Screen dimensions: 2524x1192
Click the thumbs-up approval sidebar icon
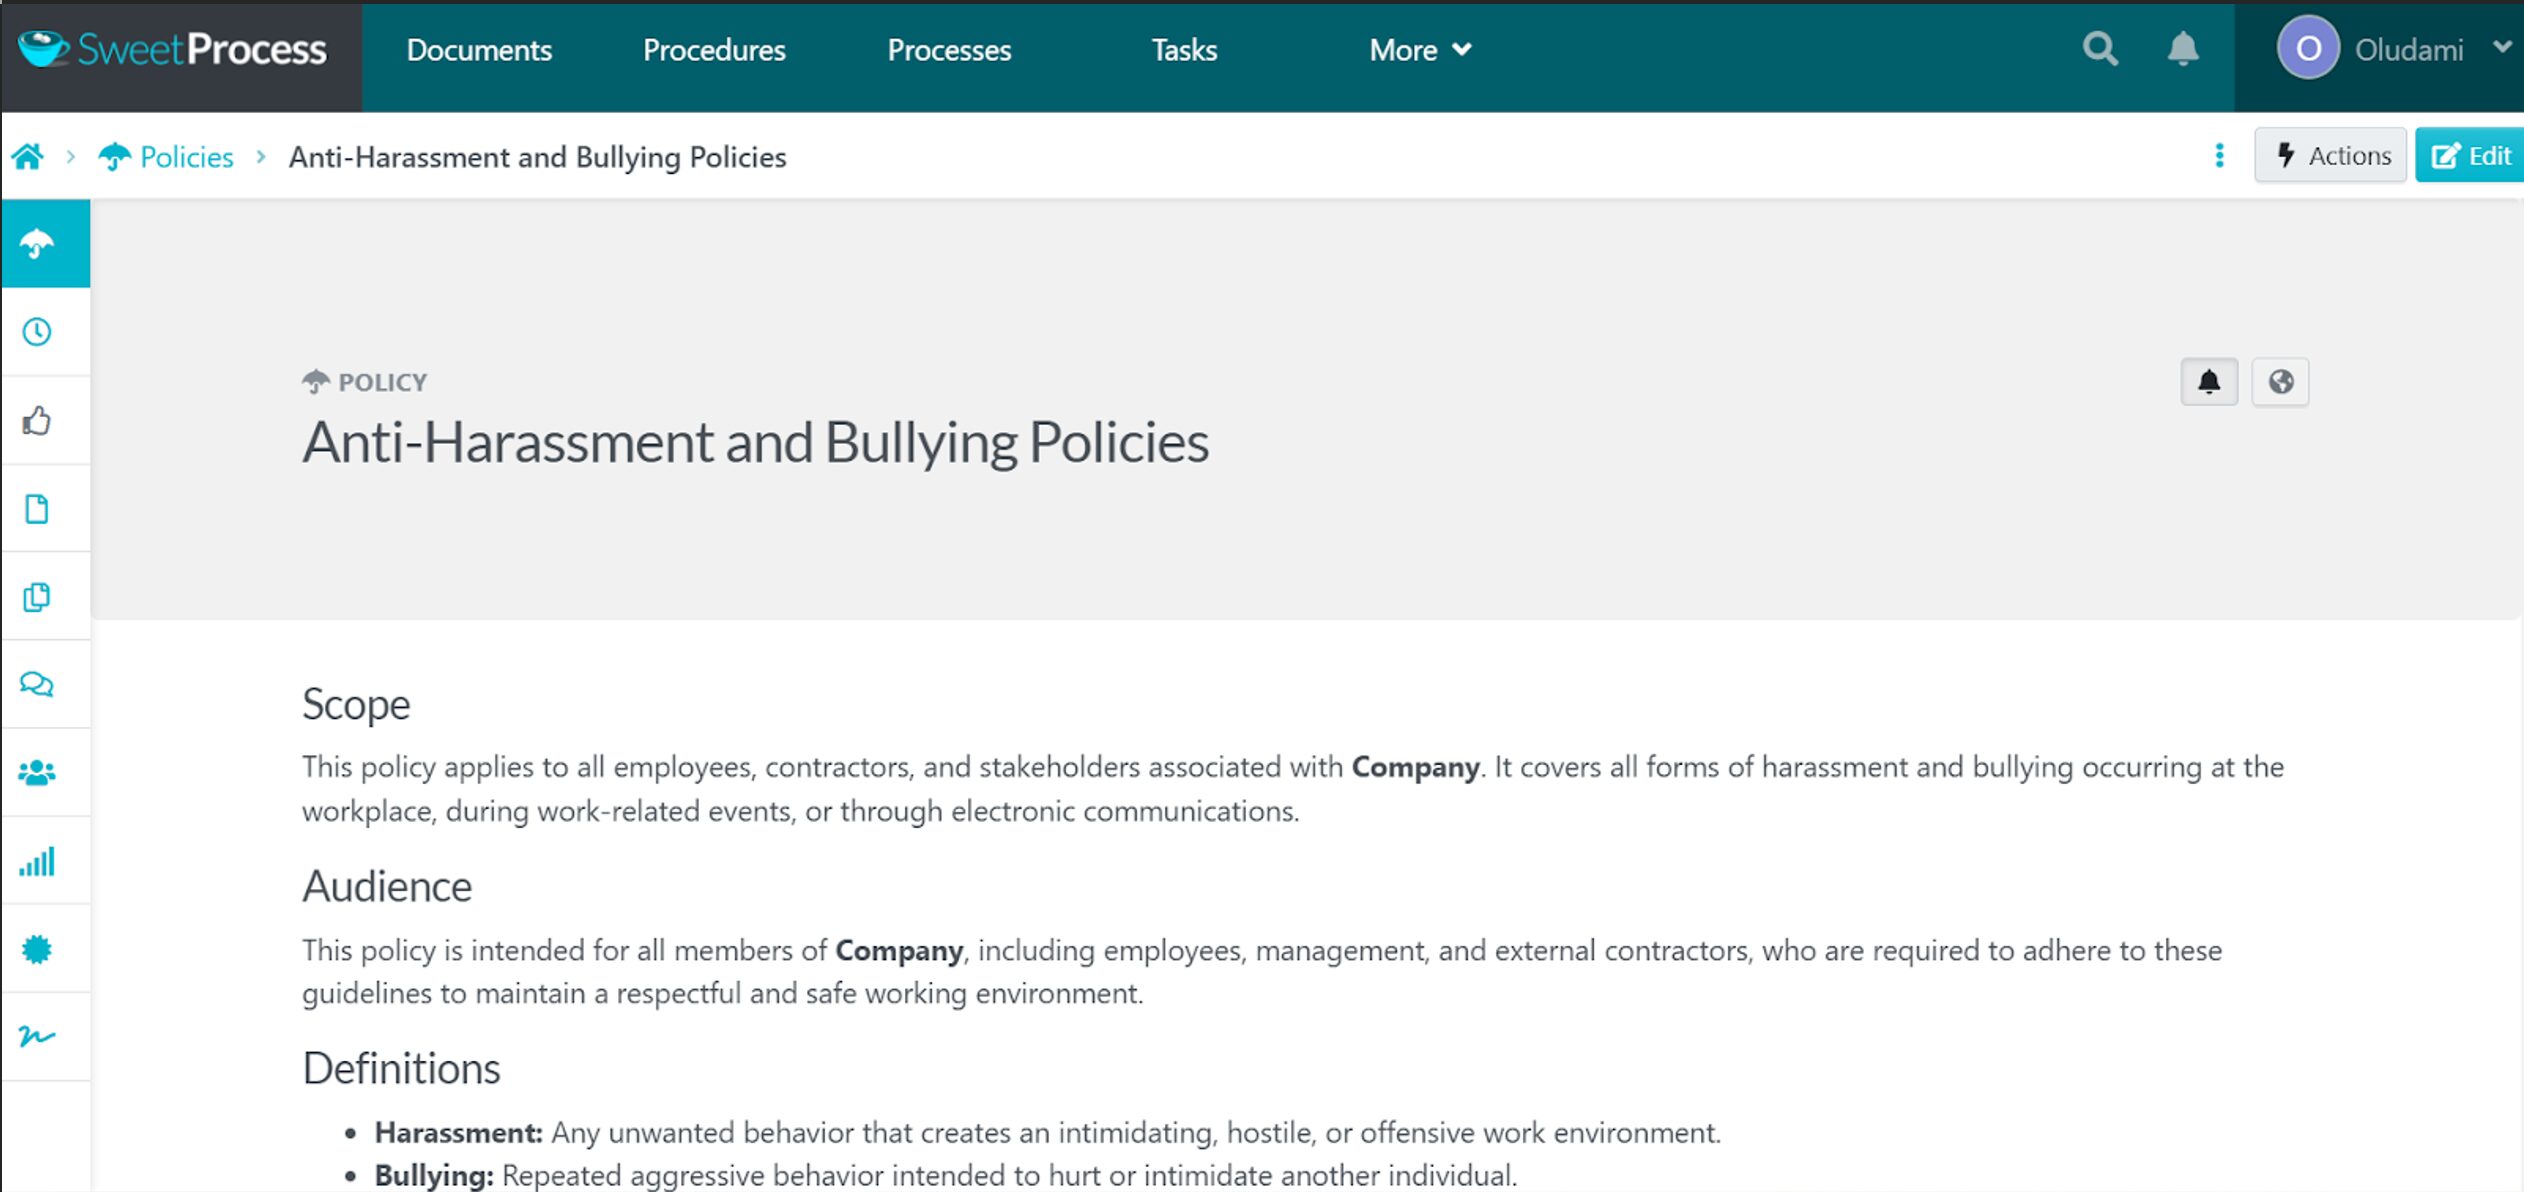point(38,420)
